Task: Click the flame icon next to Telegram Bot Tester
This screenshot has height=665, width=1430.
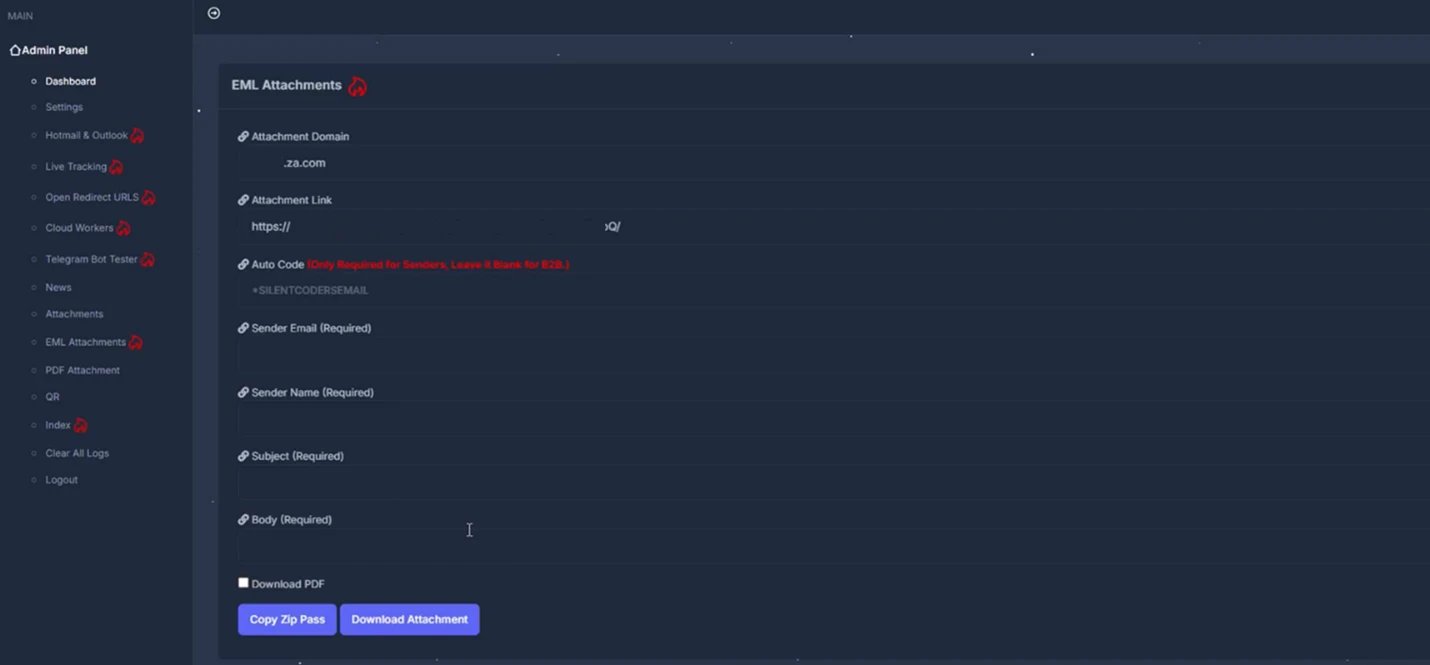Action: (x=148, y=259)
